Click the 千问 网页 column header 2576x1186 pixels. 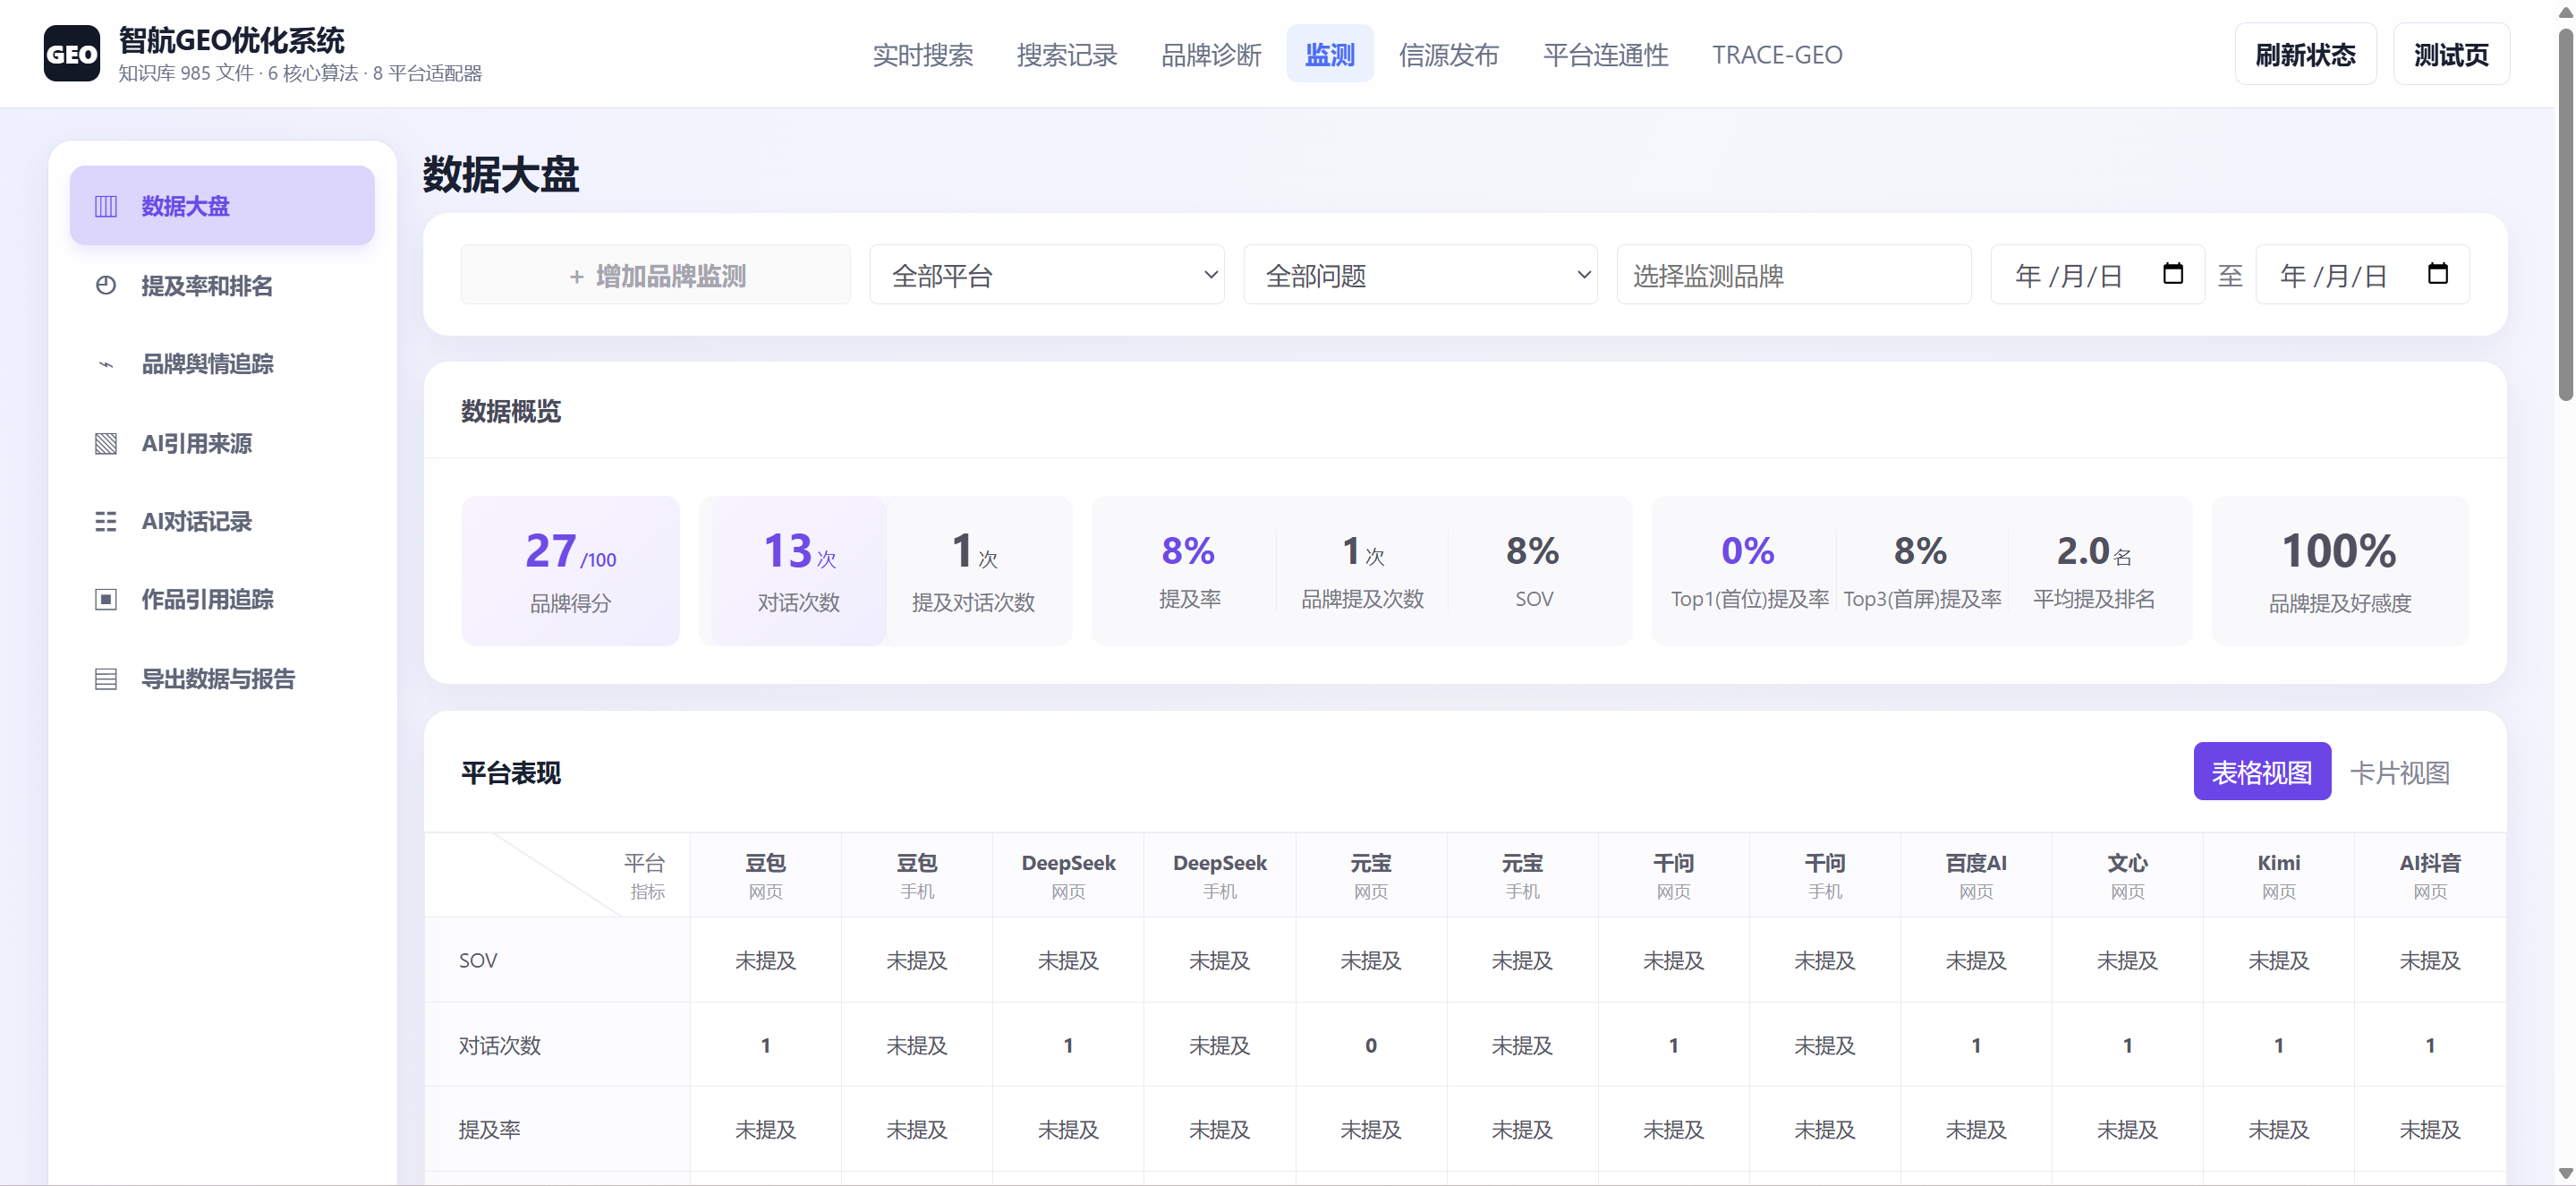(x=1674, y=875)
